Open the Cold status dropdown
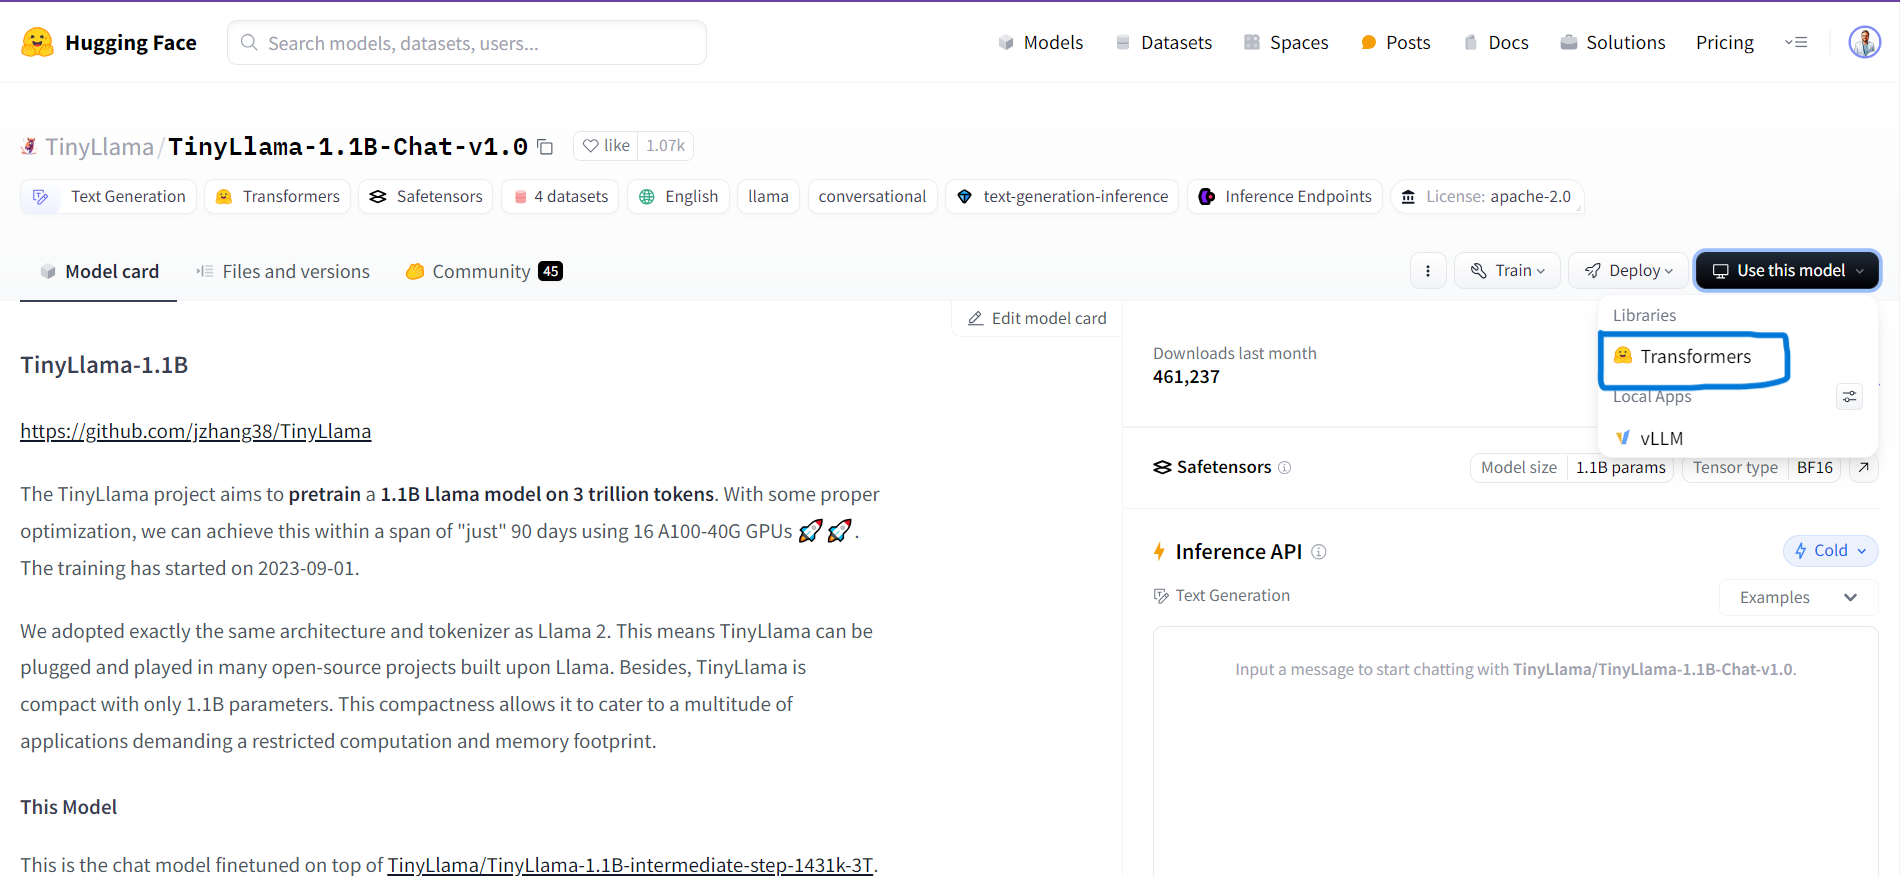Image resolution: width=1900 pixels, height=876 pixels. (1830, 551)
